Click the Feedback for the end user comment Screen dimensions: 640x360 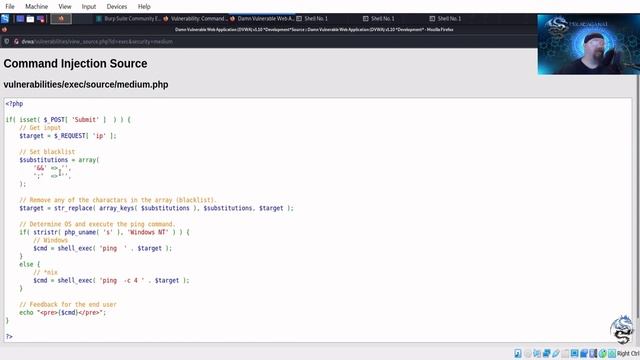pos(68,304)
